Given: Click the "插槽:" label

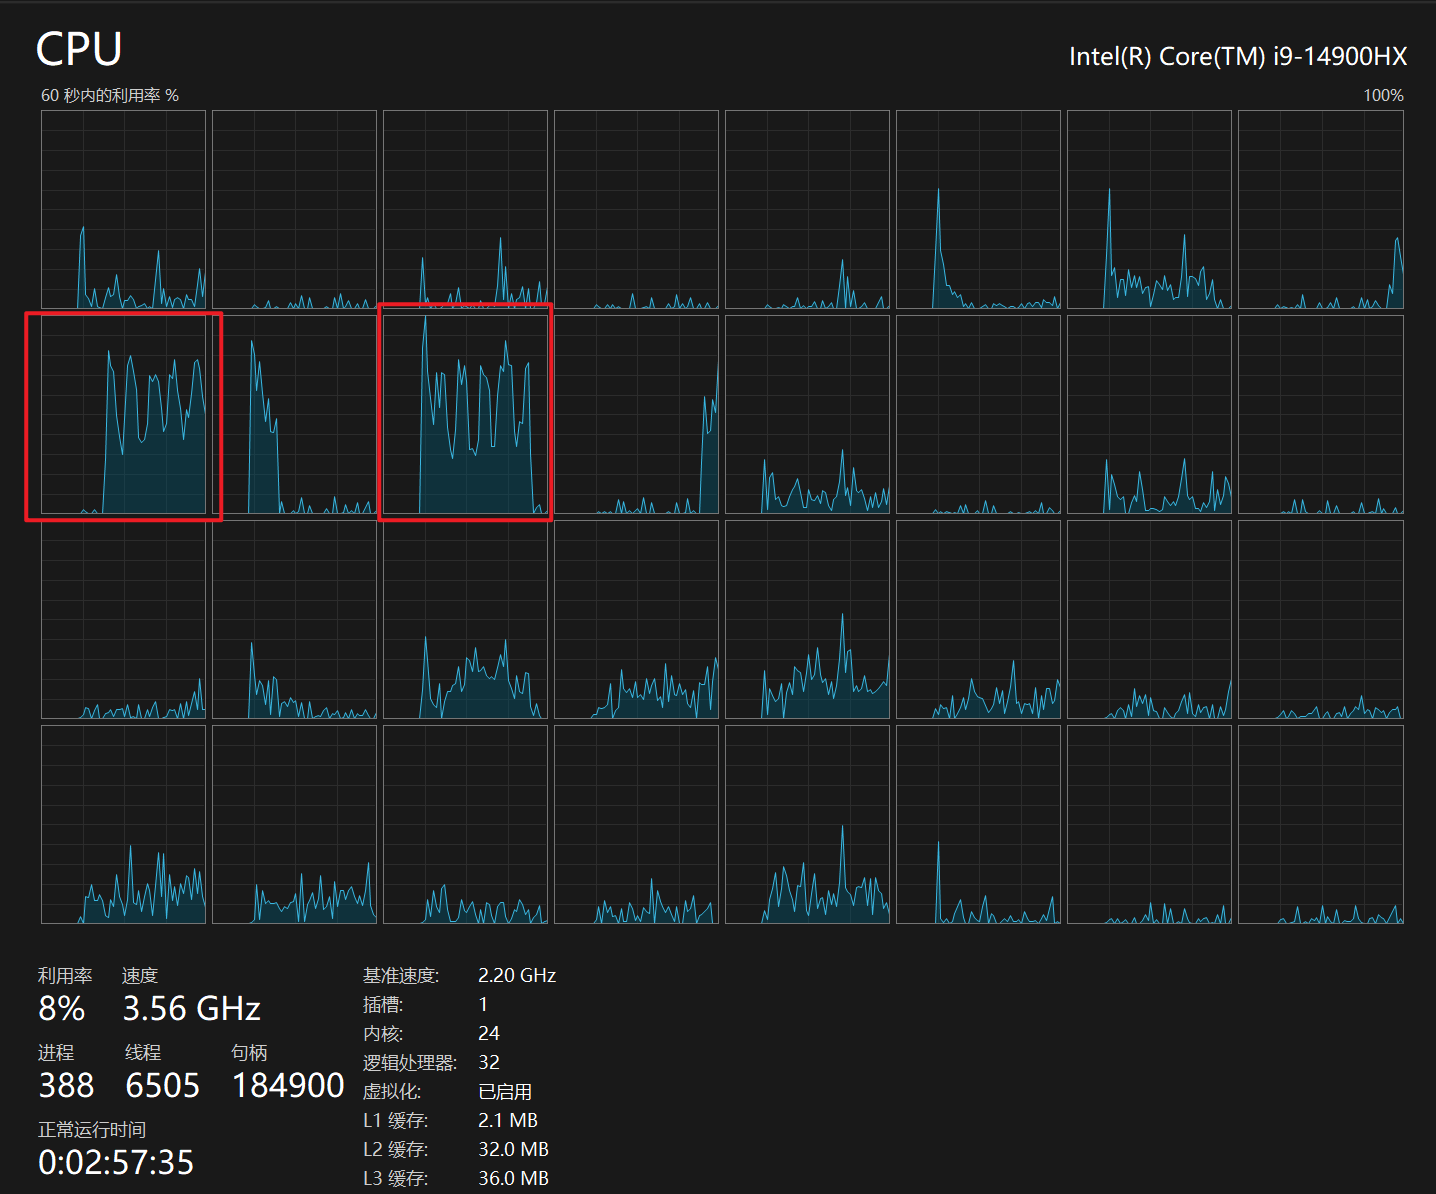Looking at the screenshot, I should pyautogui.click(x=383, y=1004).
